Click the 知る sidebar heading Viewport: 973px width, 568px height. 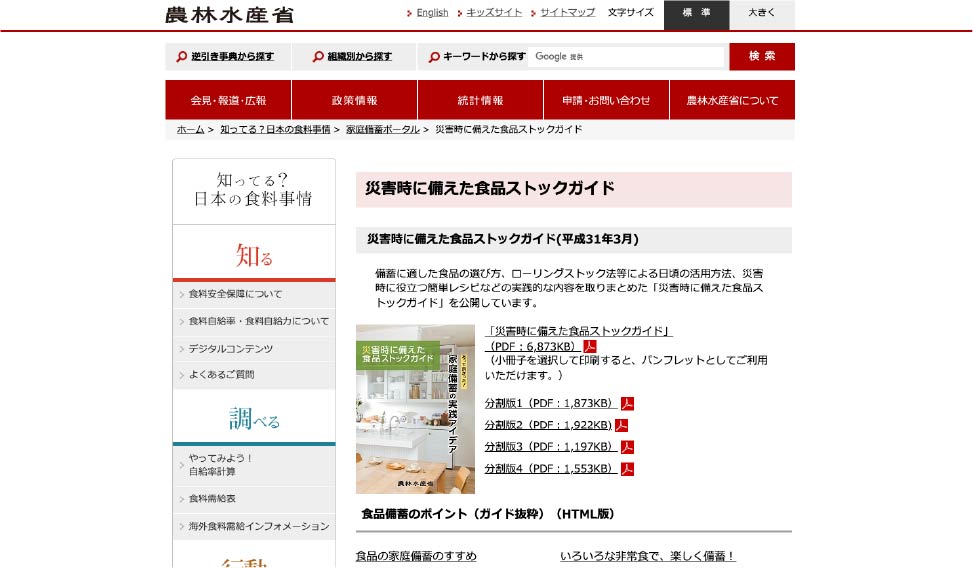(254, 255)
